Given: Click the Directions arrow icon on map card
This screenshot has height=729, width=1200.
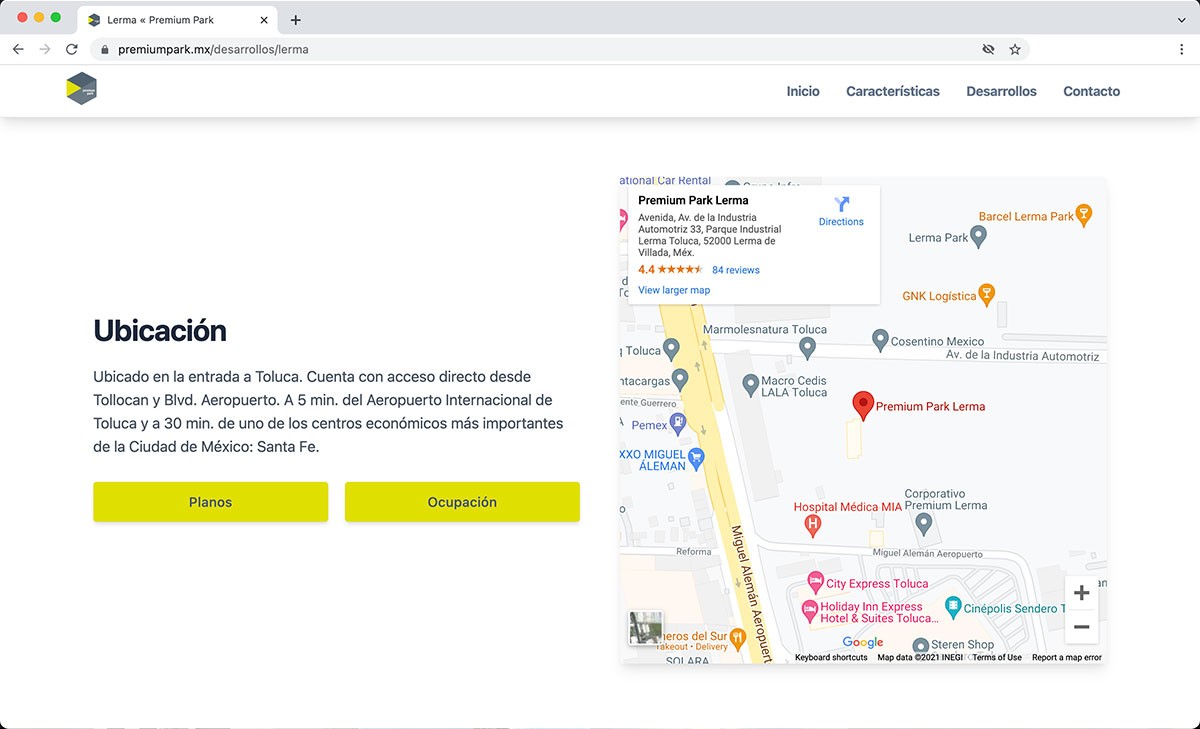Looking at the screenshot, I should click(841, 204).
